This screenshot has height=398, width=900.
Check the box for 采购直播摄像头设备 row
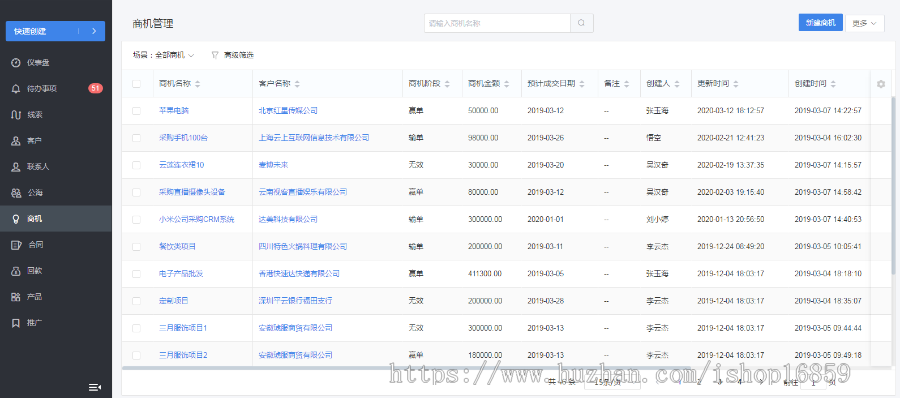136,192
